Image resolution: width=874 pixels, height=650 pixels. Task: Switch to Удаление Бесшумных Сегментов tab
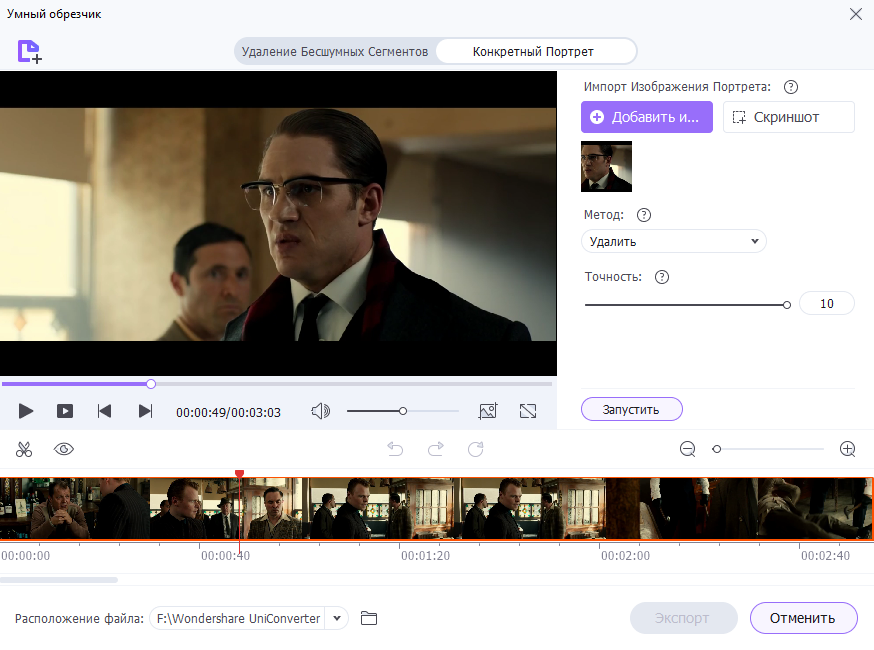point(334,51)
